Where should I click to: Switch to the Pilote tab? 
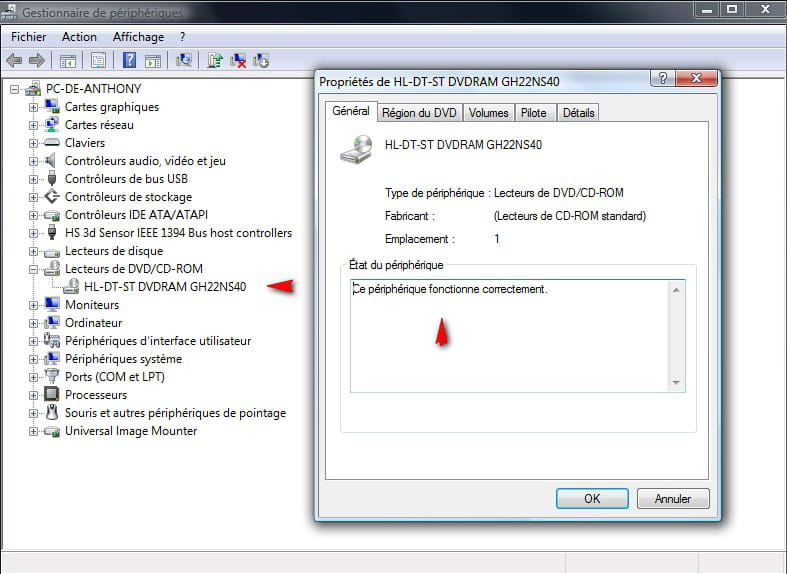click(534, 113)
